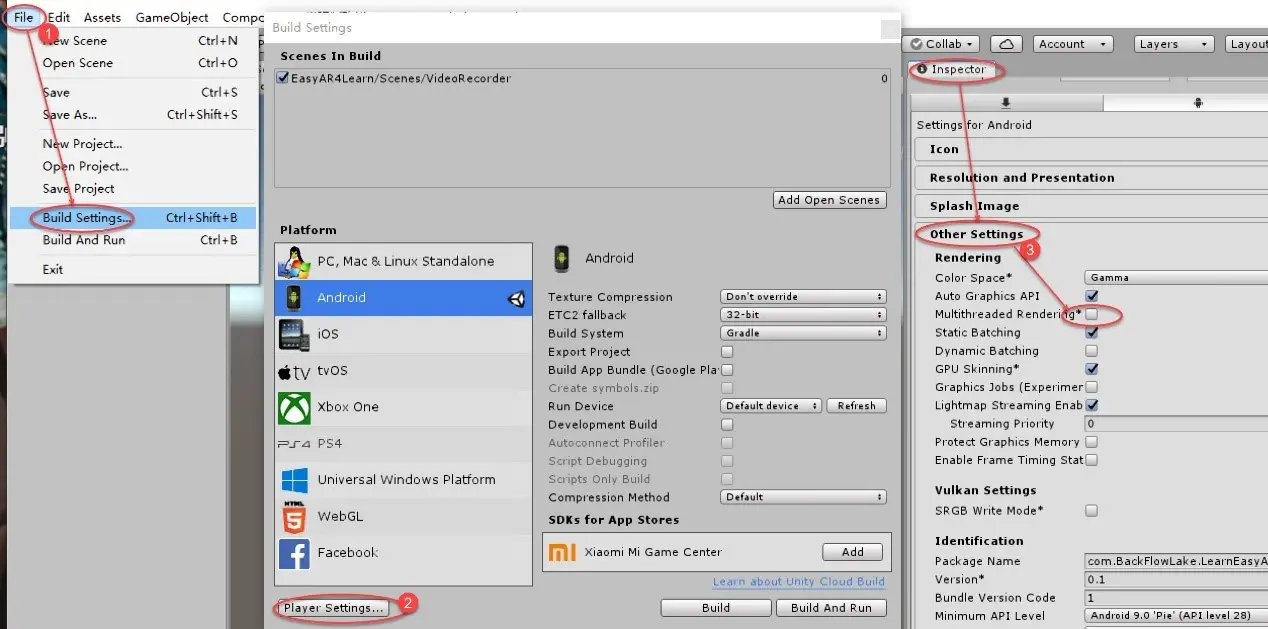
Task: Tick Build App Bundle (Google Play) checkbox
Action: (727, 370)
